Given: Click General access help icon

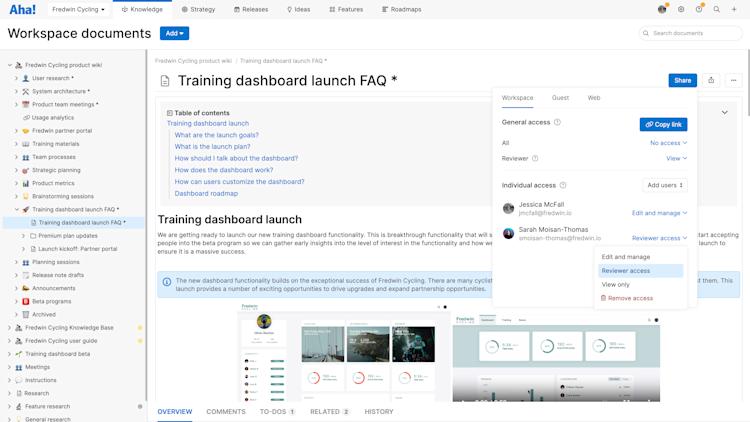Looking at the screenshot, I should coord(557,122).
